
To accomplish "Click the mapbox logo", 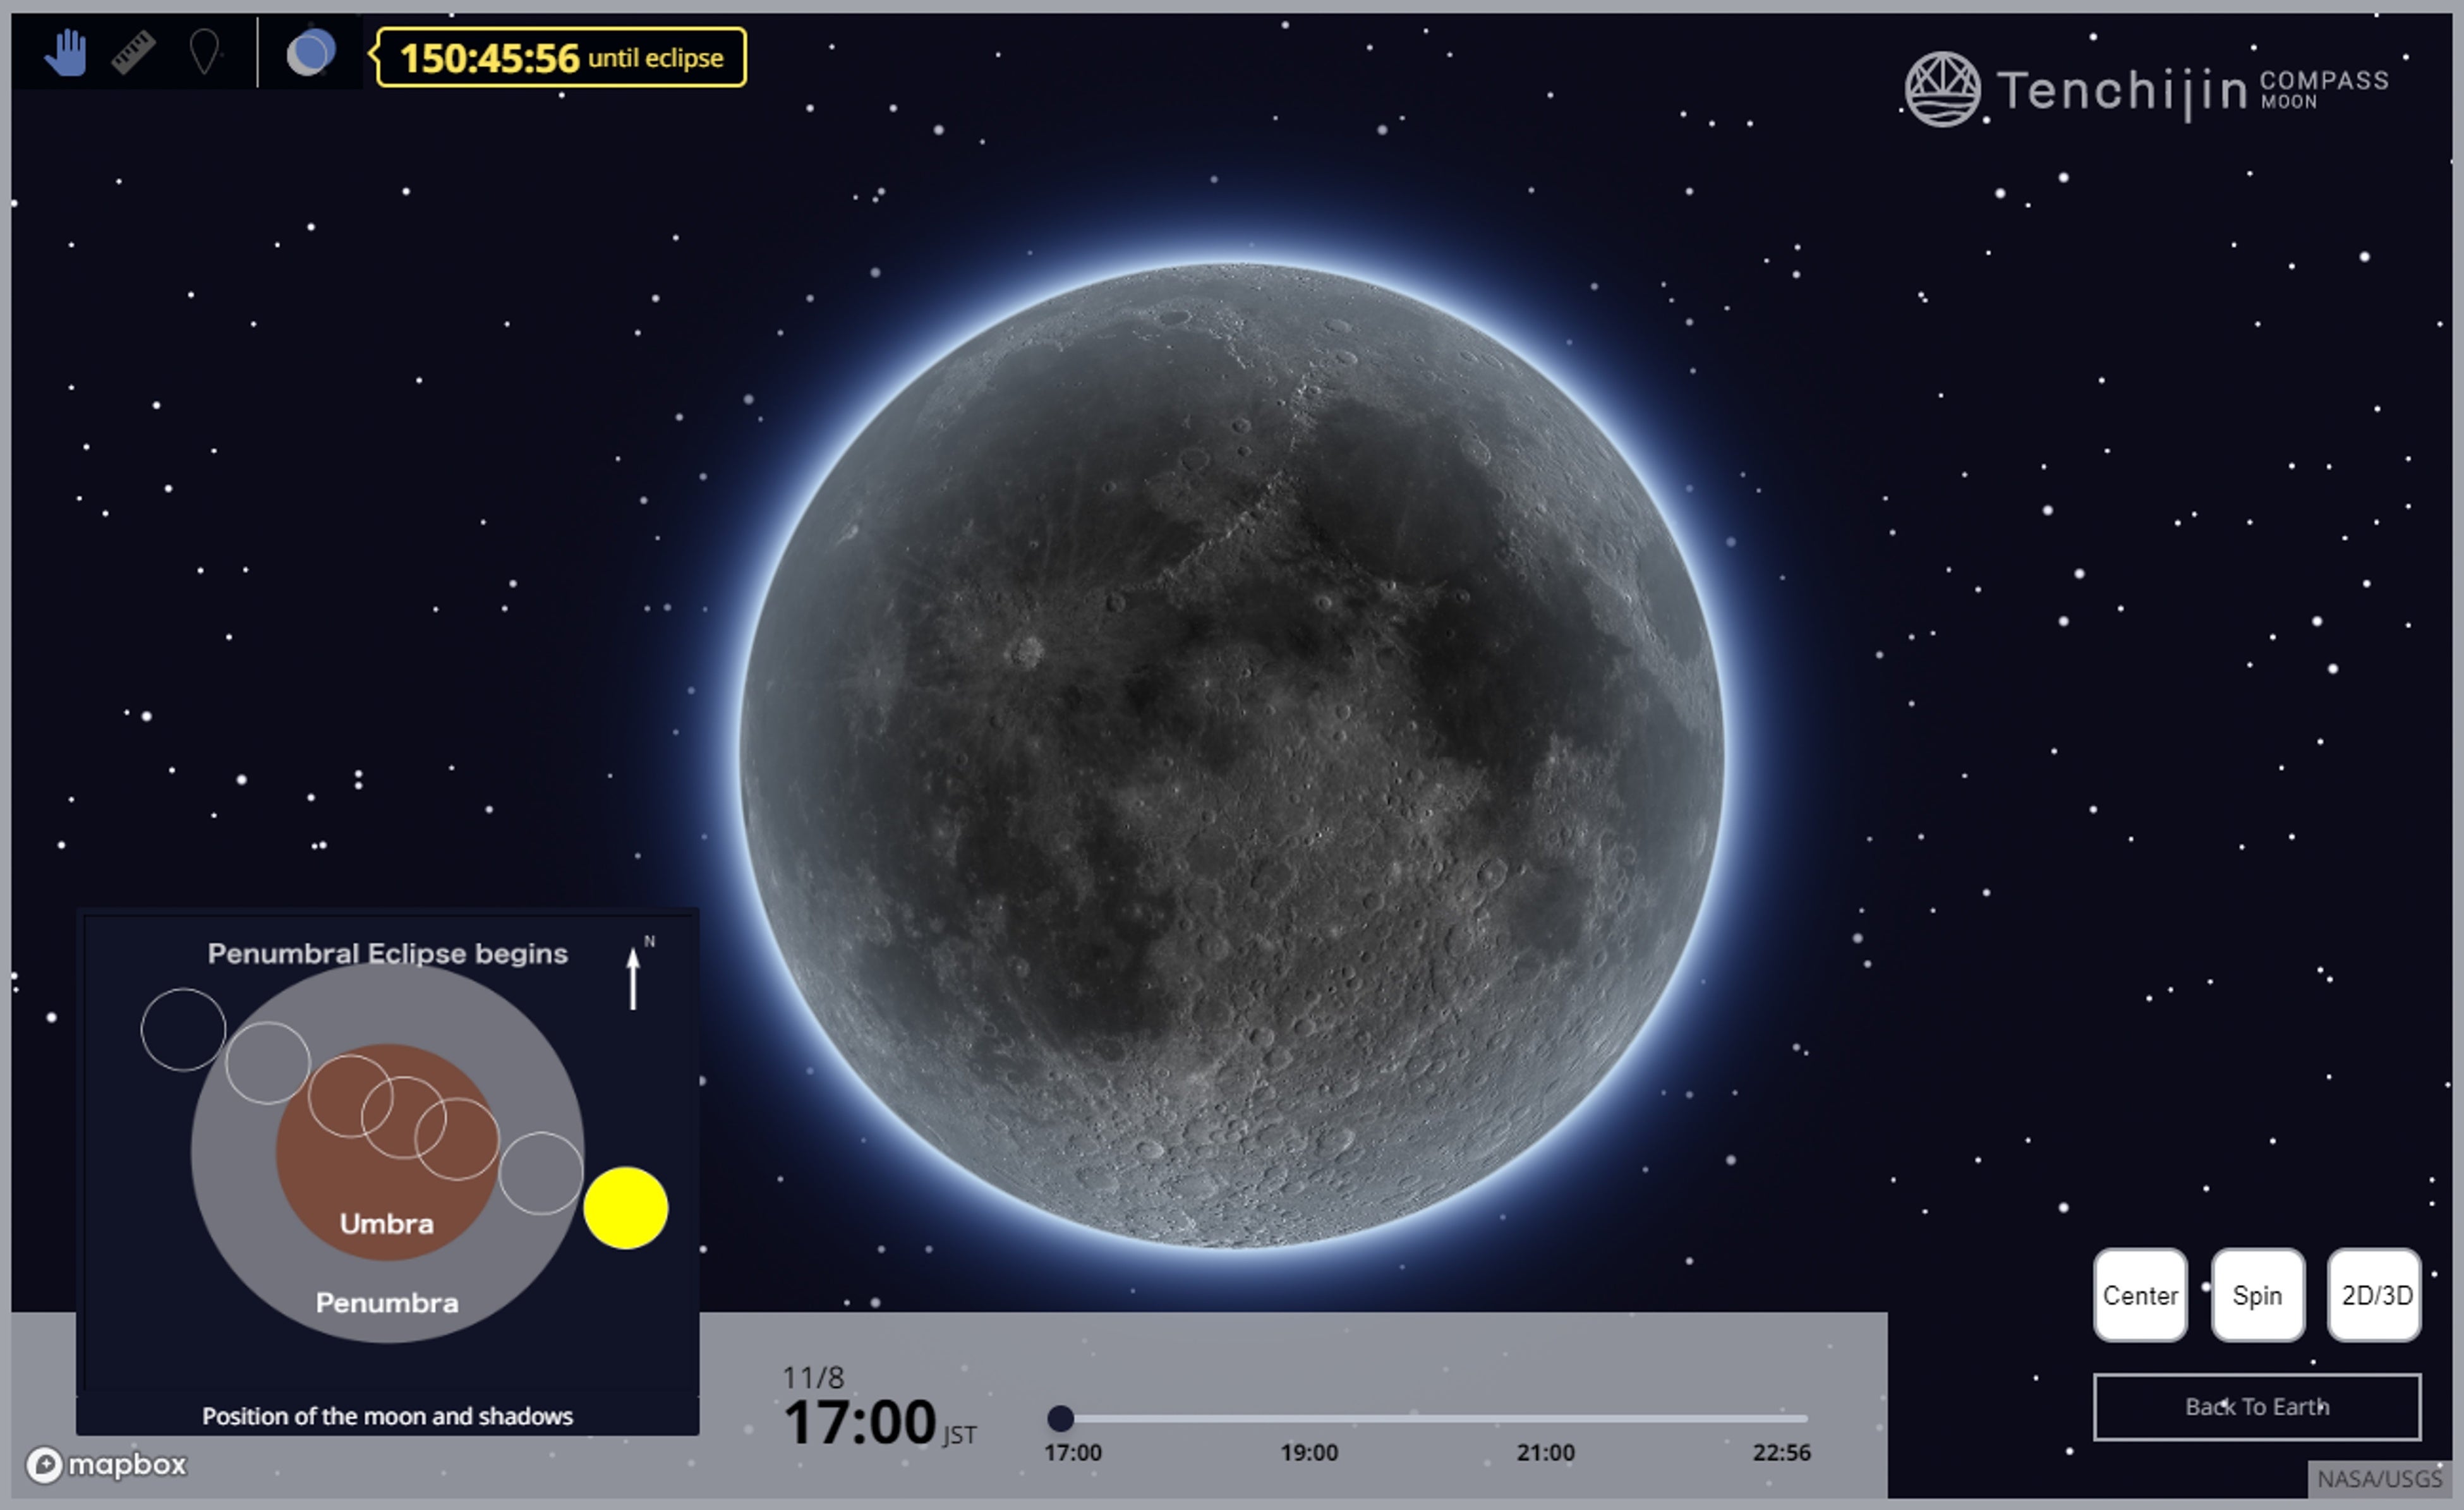I will [107, 1465].
